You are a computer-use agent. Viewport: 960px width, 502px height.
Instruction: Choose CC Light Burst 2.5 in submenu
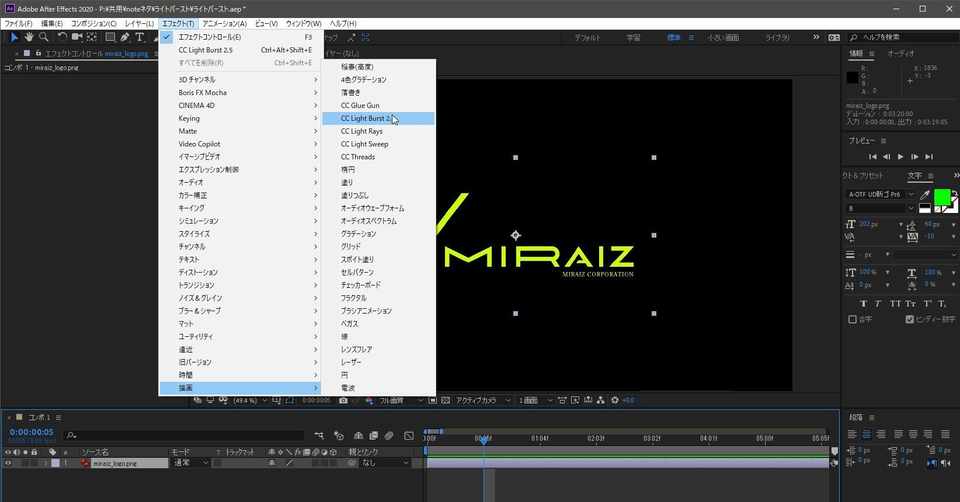pyautogui.click(x=378, y=118)
